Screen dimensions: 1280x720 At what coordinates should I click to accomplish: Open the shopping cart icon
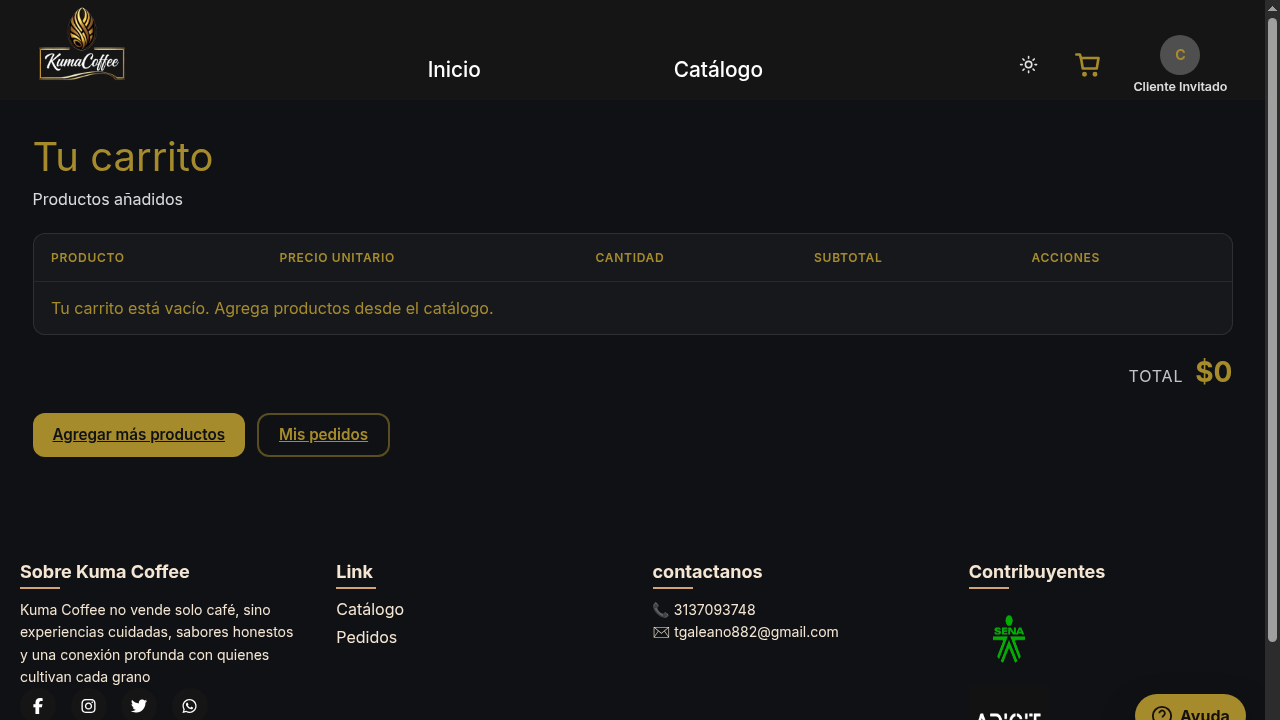pos(1087,65)
